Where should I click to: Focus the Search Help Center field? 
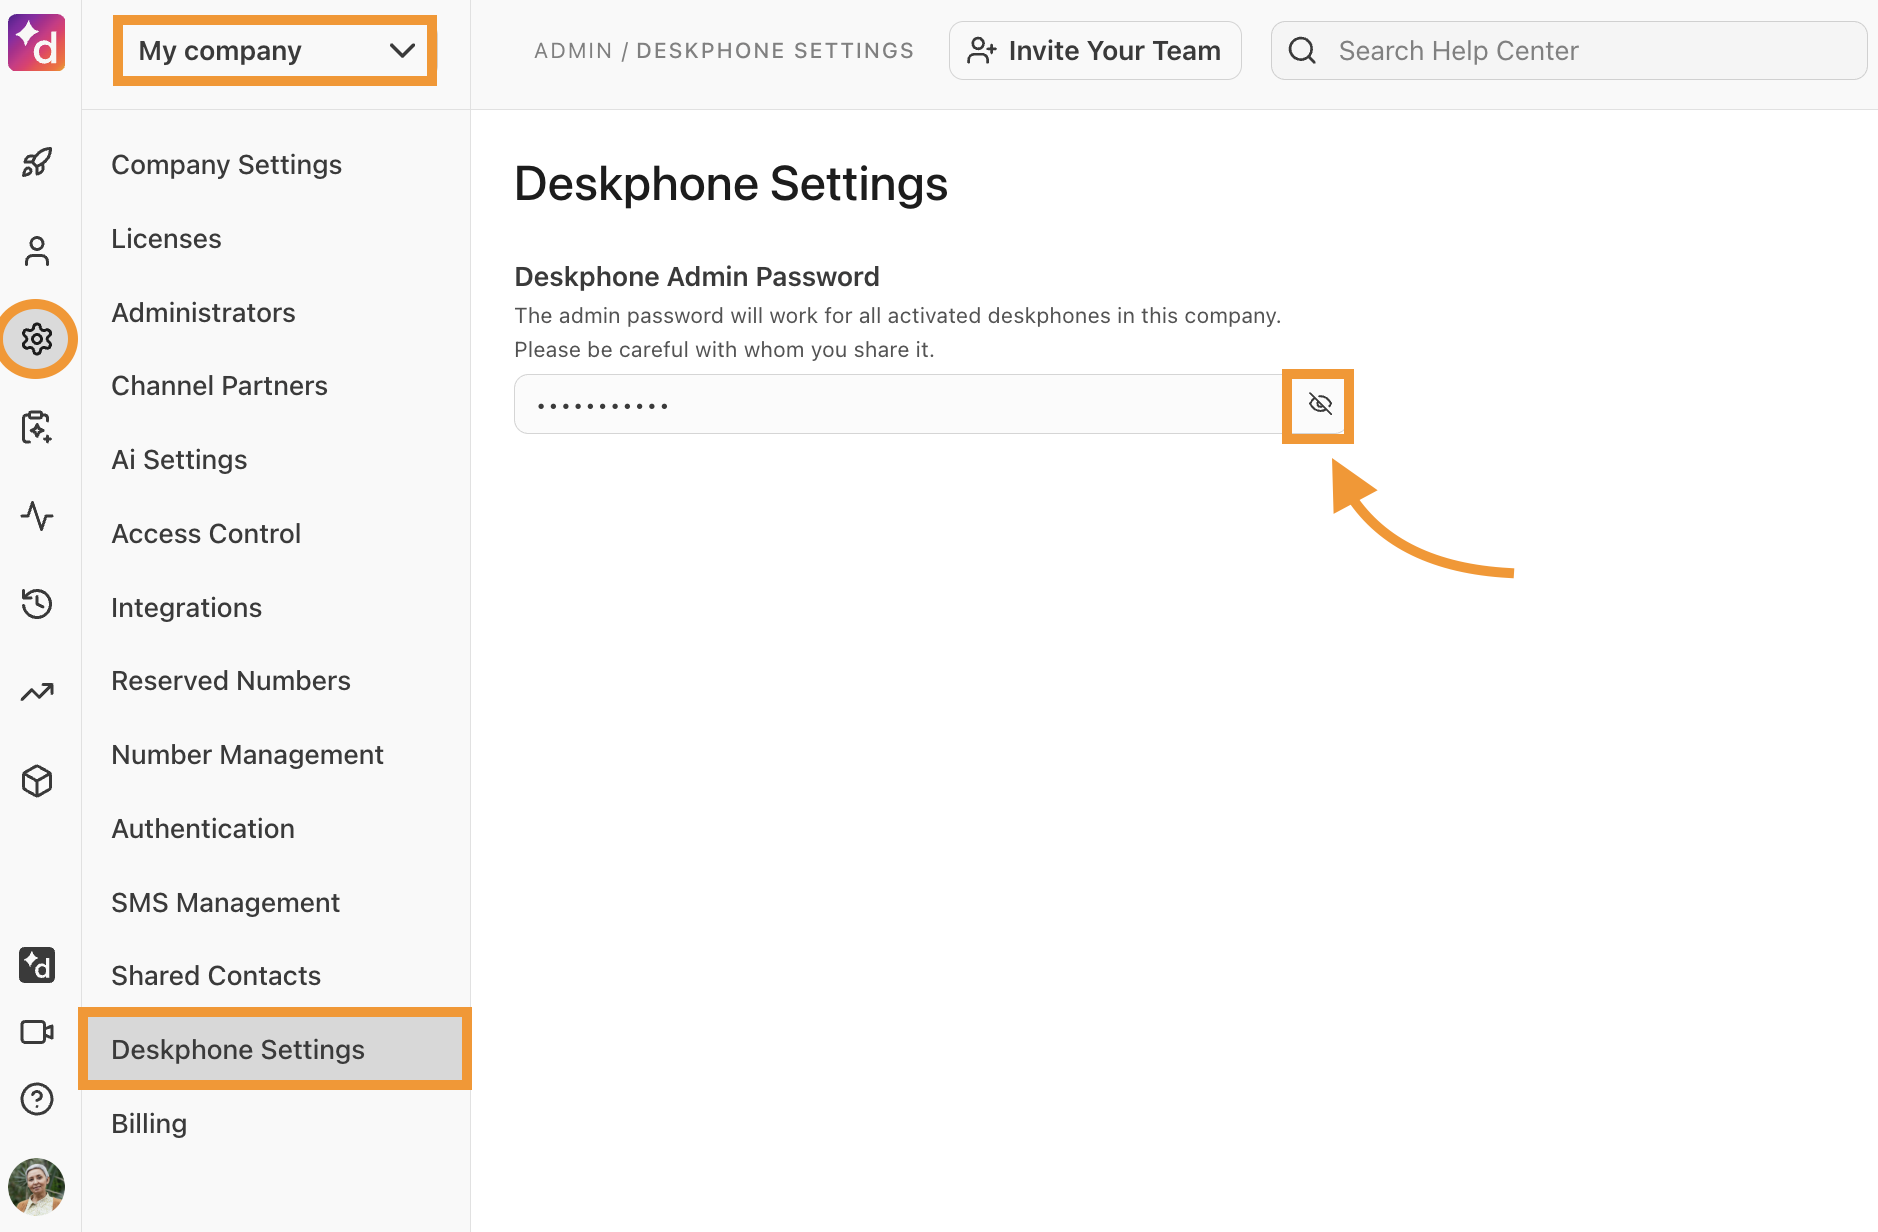[x=1569, y=50]
